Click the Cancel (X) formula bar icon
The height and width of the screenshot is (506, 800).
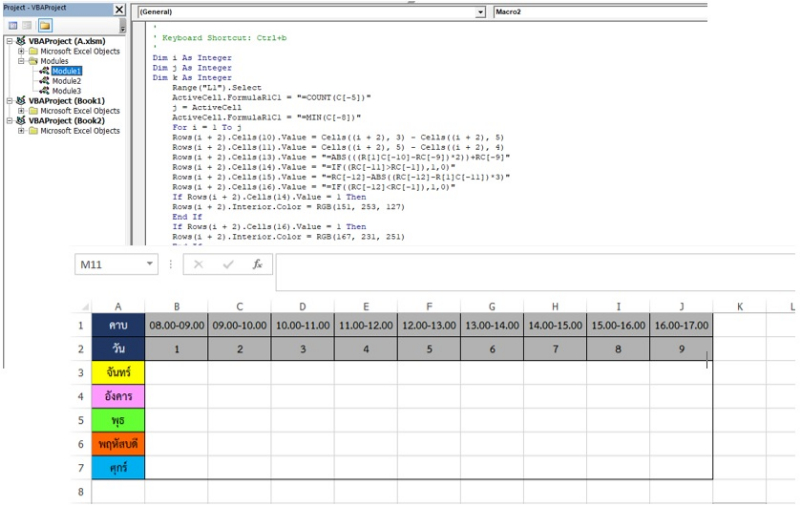198,264
